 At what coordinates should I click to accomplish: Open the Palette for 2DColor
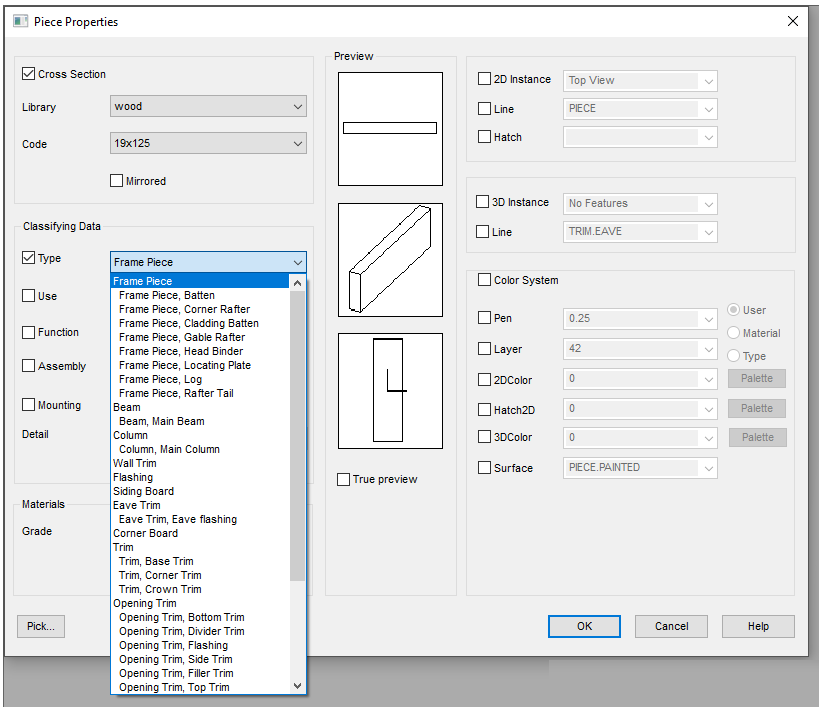coord(757,379)
